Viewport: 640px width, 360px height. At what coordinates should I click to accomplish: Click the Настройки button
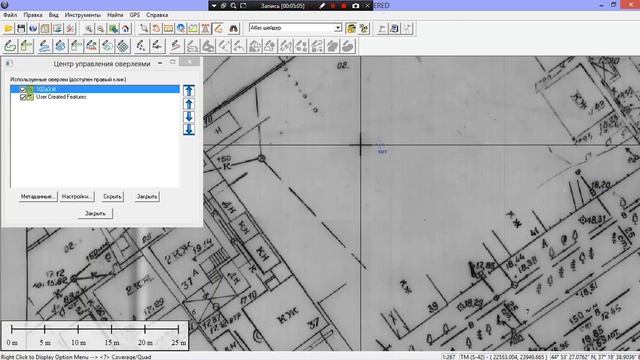(x=77, y=197)
